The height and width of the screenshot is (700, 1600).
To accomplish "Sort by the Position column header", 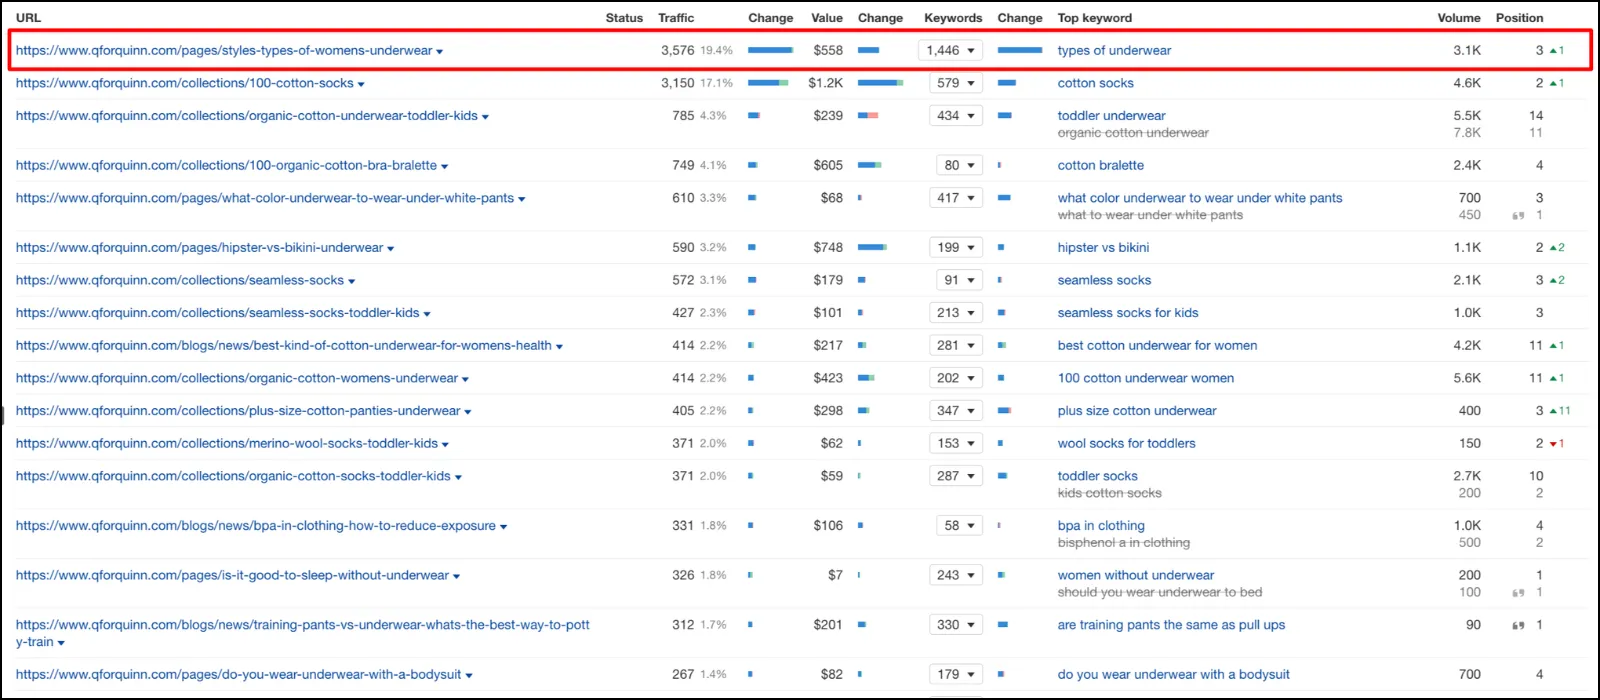I will click(1519, 18).
